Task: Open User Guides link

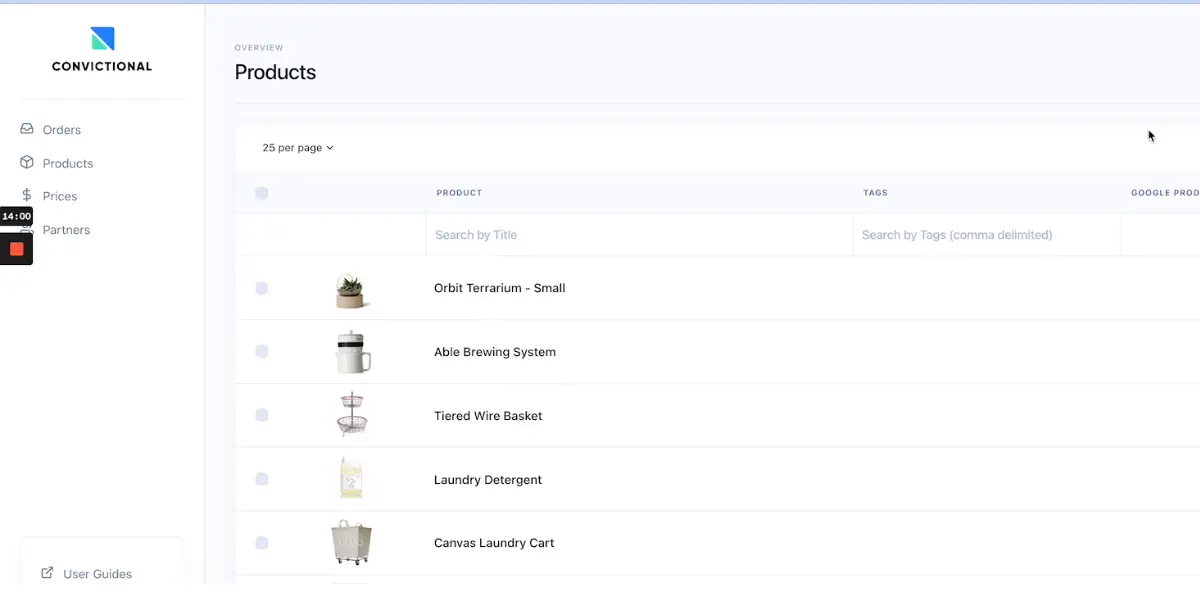Action: pos(97,574)
